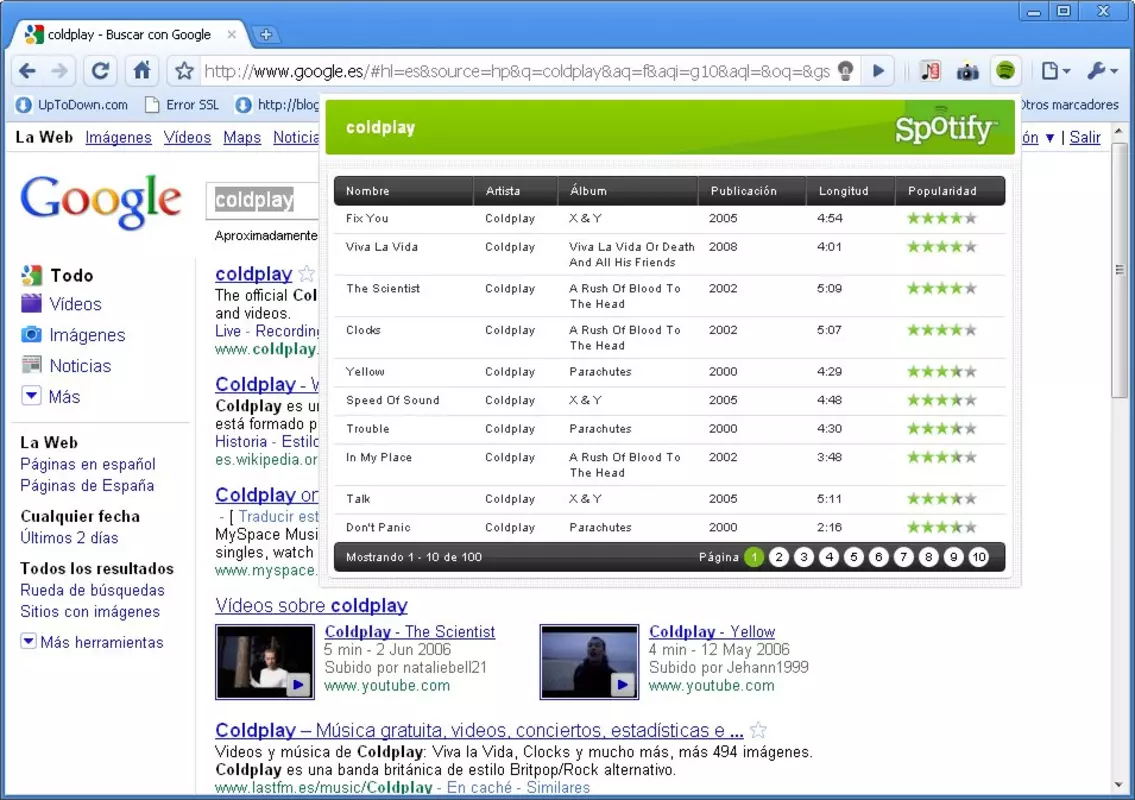Image resolution: width=1135 pixels, height=800 pixels.
Task: Open the Coldplay - Yellow video link
Action: click(712, 632)
